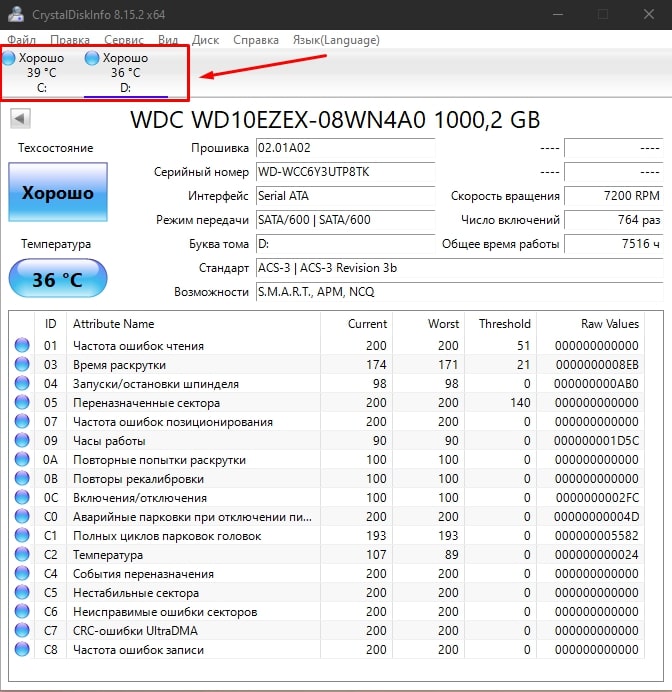Select the row Полных циклов парковок головок

327,535
